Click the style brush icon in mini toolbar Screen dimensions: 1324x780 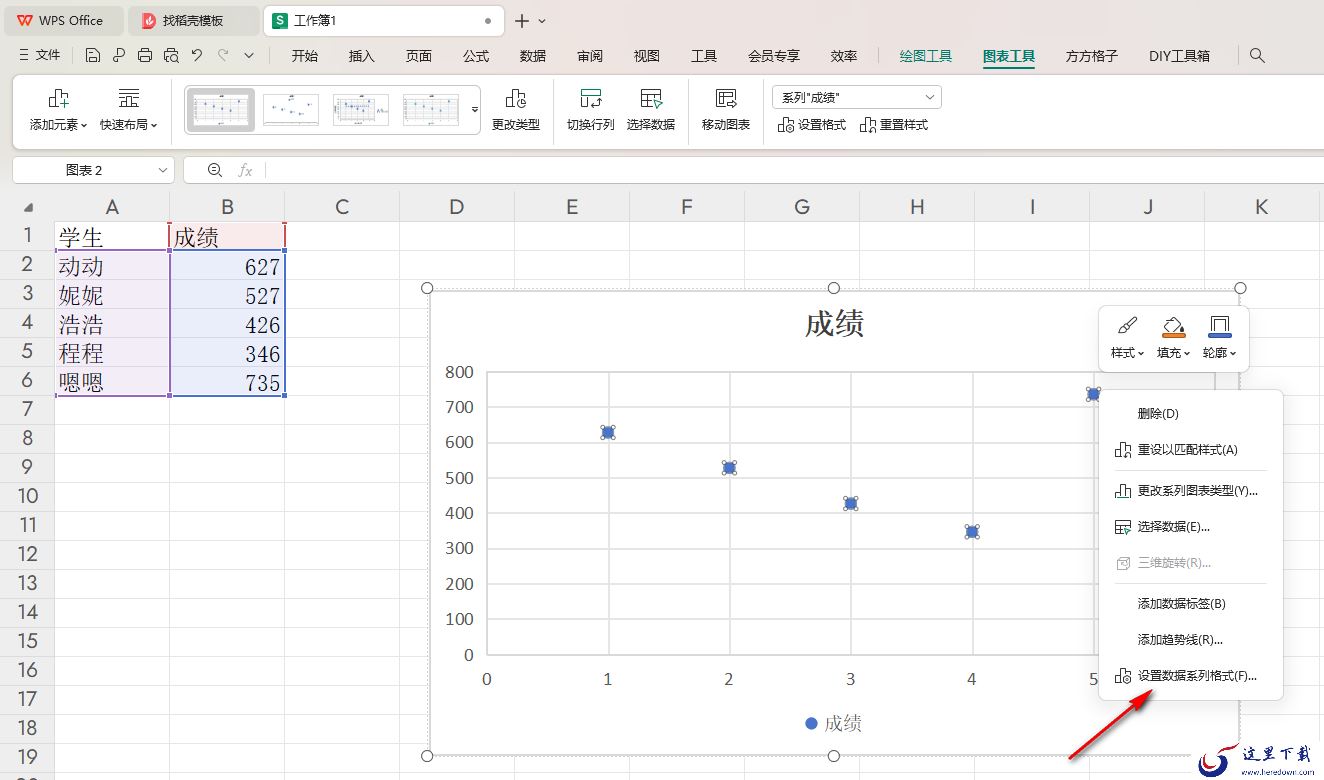1127,326
